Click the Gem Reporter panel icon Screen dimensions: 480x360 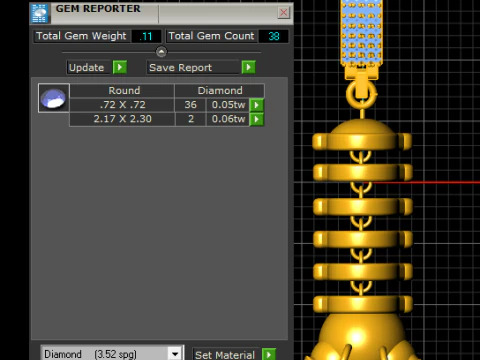(x=40, y=13)
